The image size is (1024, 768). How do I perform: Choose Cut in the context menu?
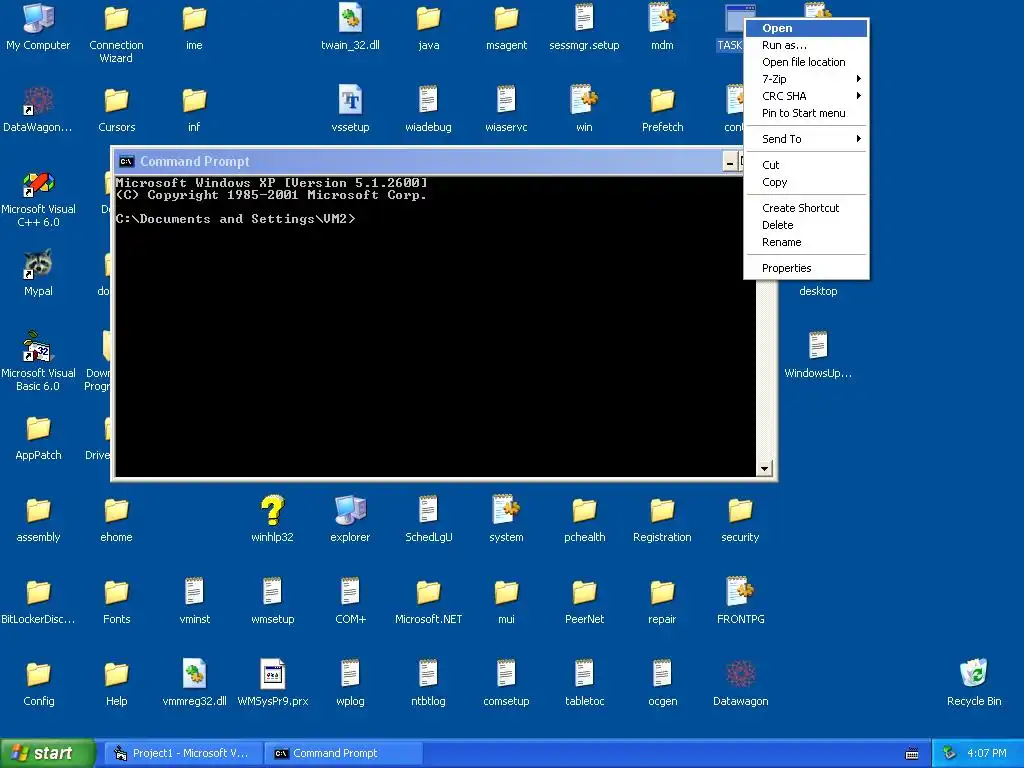806,165
